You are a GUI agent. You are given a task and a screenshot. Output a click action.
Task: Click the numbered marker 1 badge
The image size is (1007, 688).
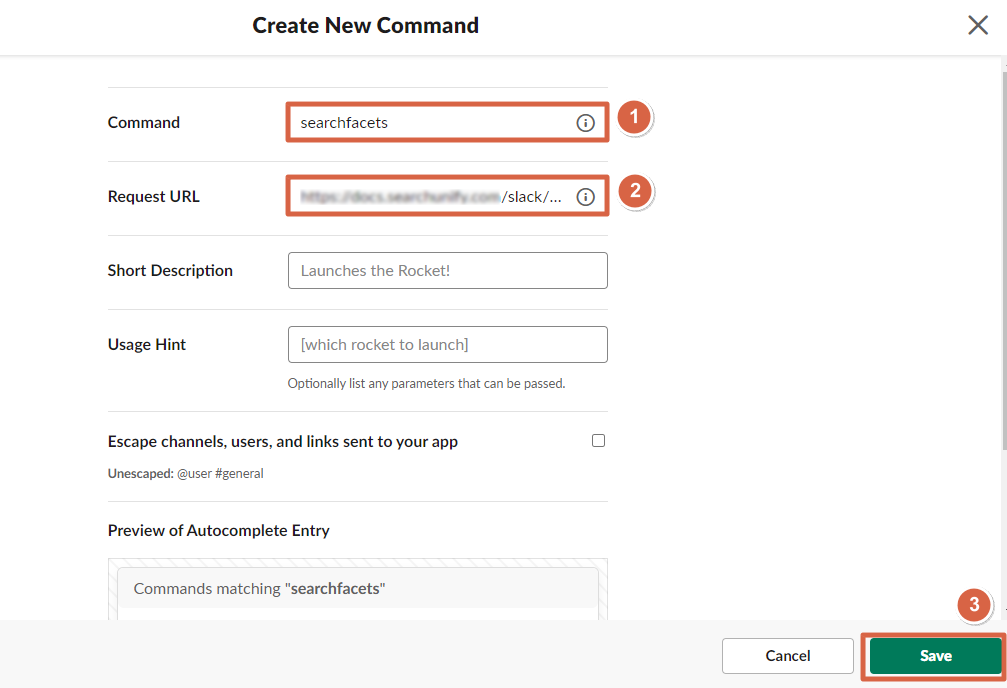(633, 118)
